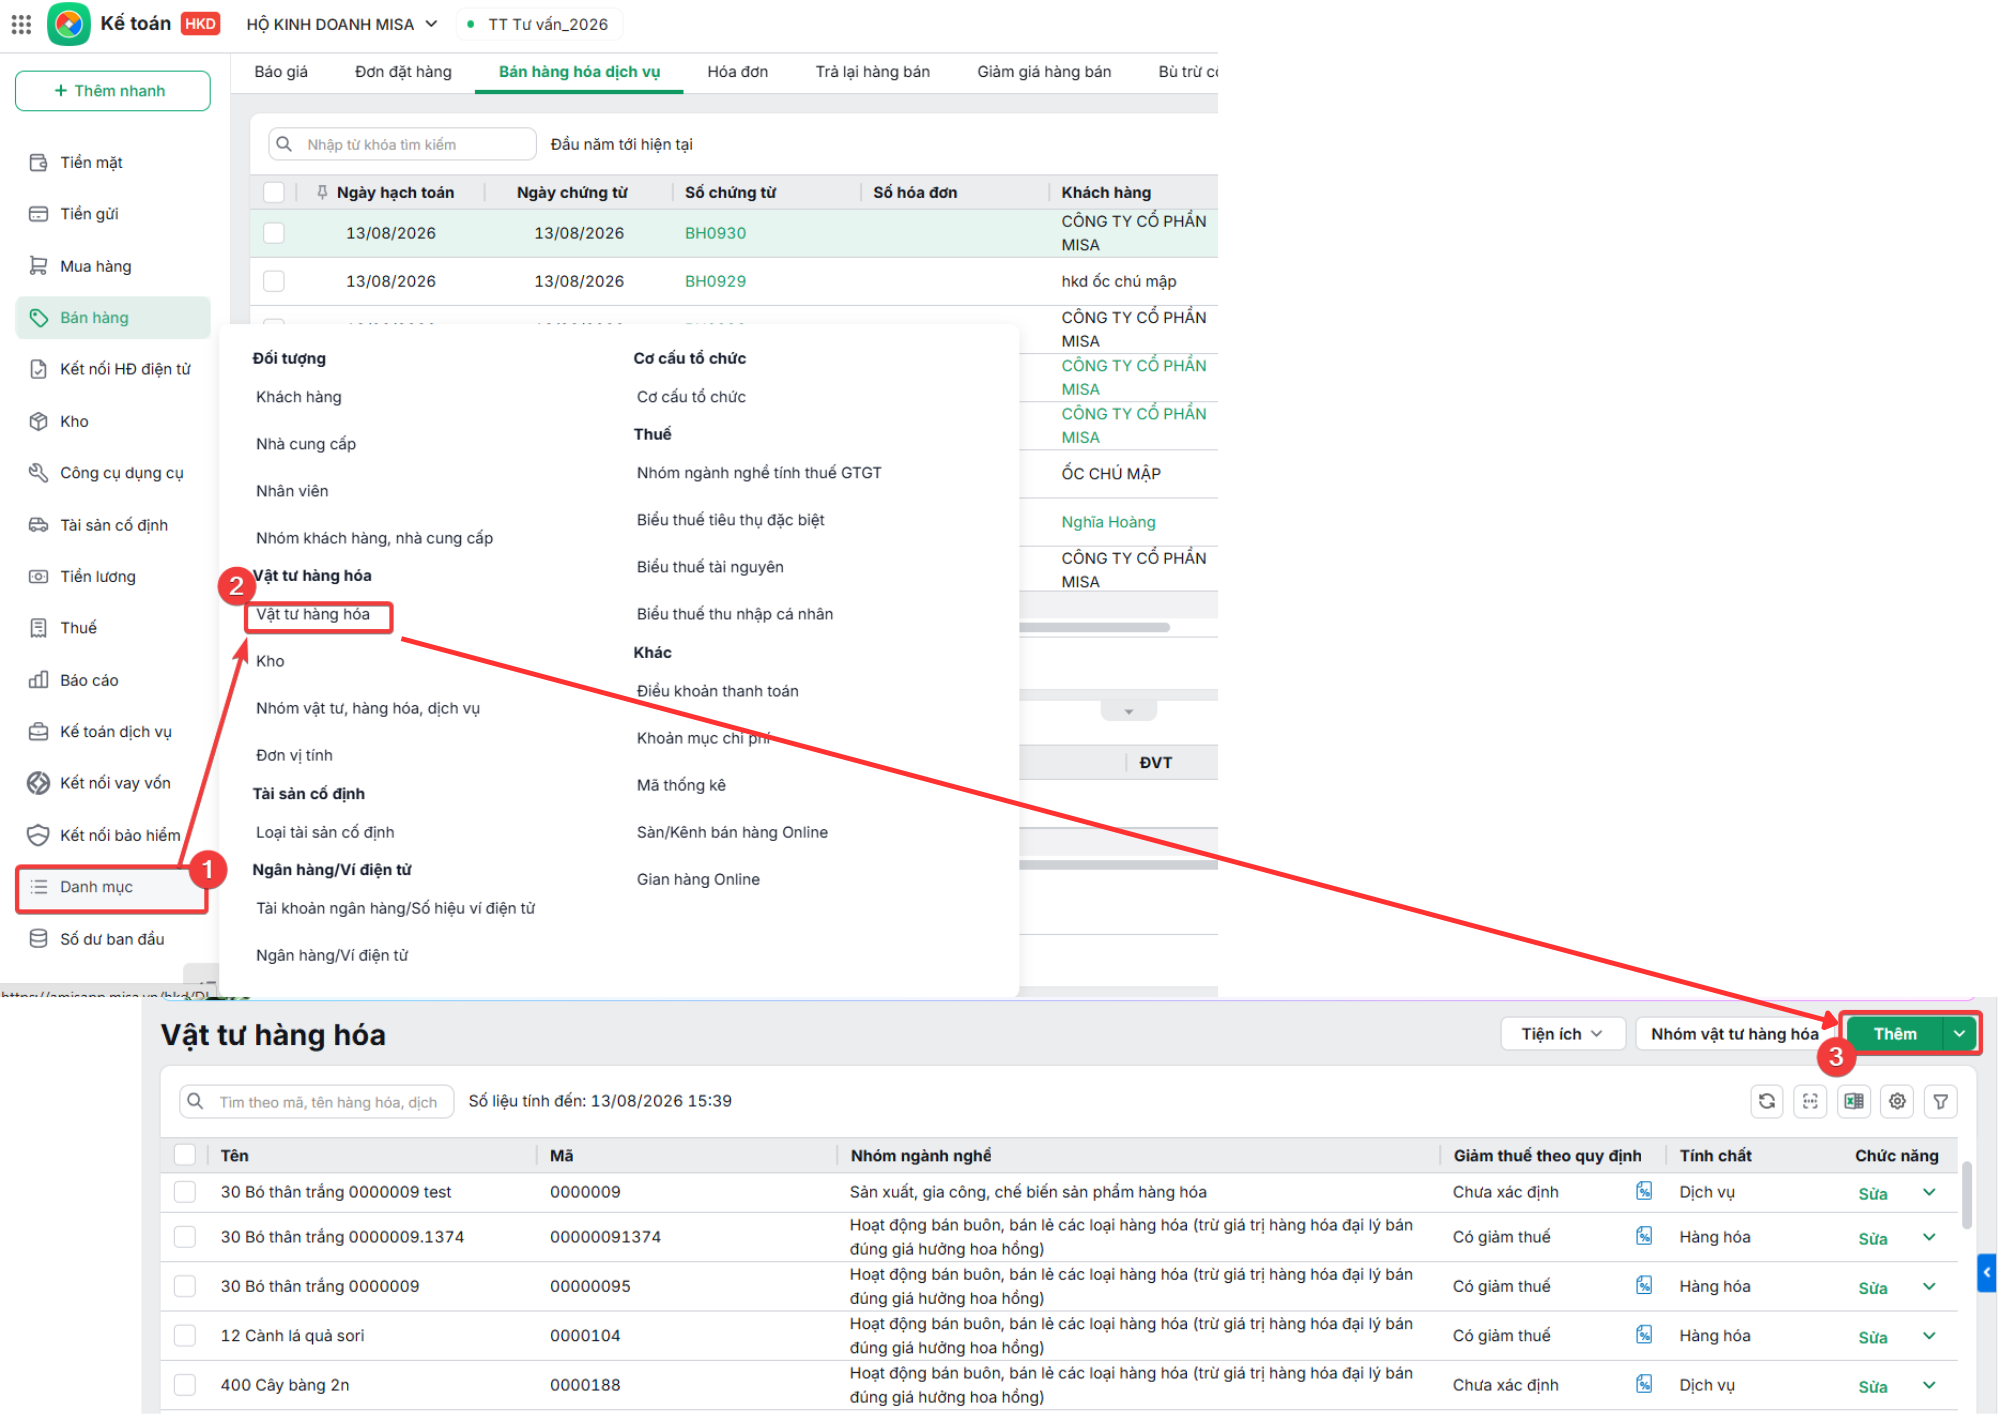
Task: Switch to the Trả lại hàng bán tab
Action: tap(872, 72)
